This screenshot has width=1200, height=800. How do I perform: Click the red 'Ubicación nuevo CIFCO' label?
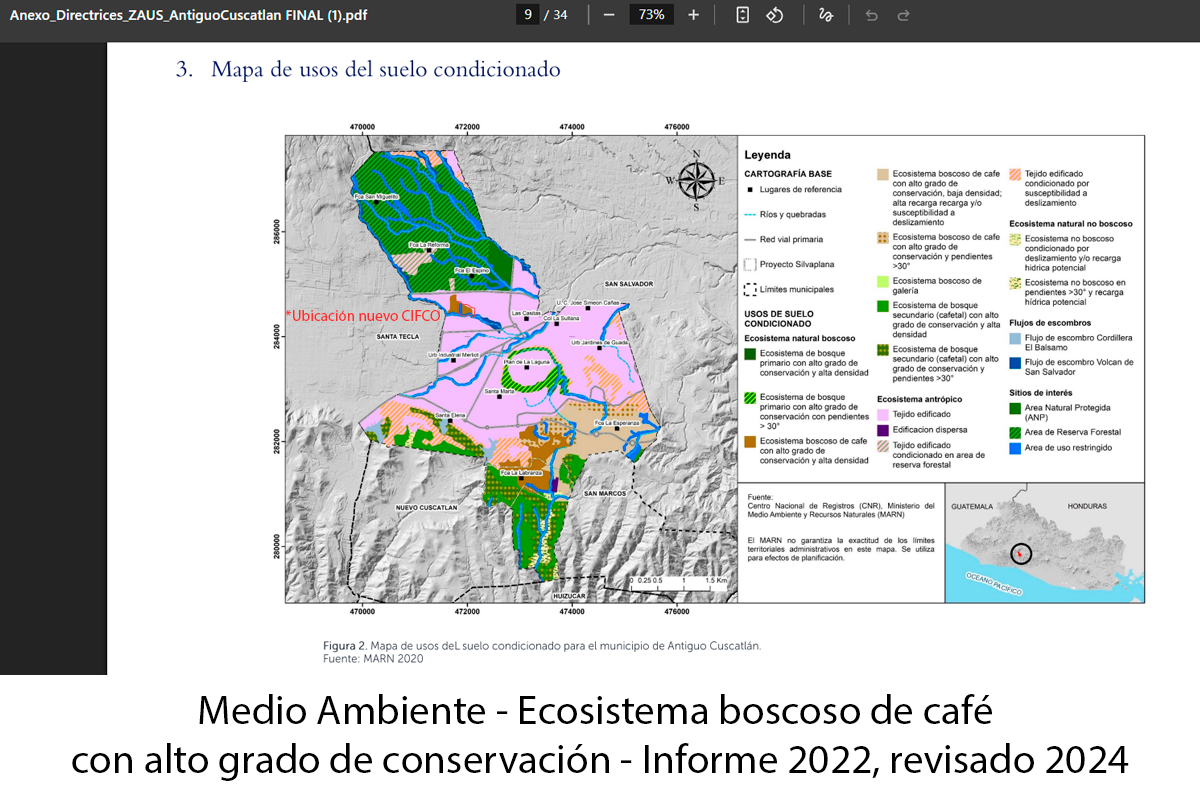tap(364, 315)
